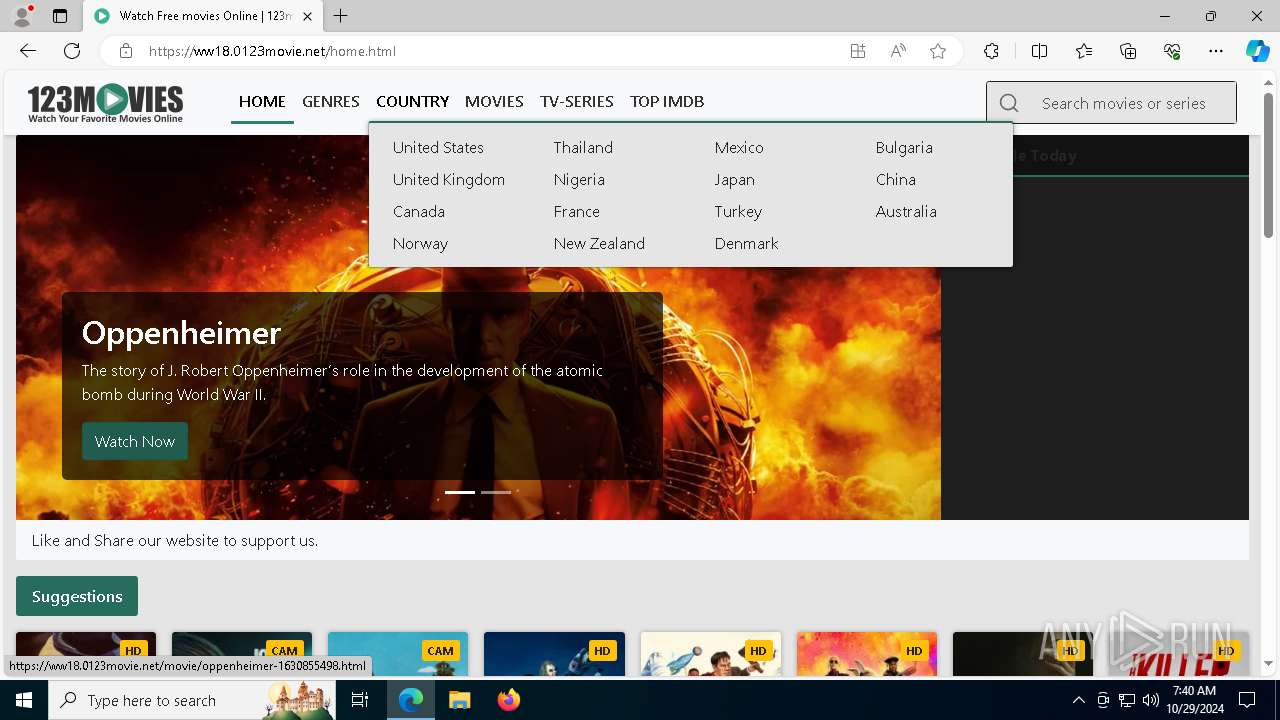Open the Edge profile icon
Screen dimensions: 1280x720
point(22,16)
